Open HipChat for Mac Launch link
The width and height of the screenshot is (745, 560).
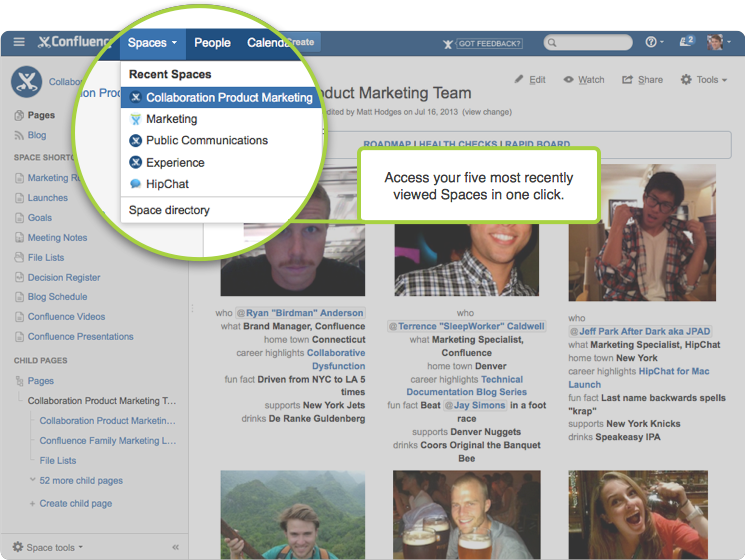pyautogui.click(x=639, y=378)
